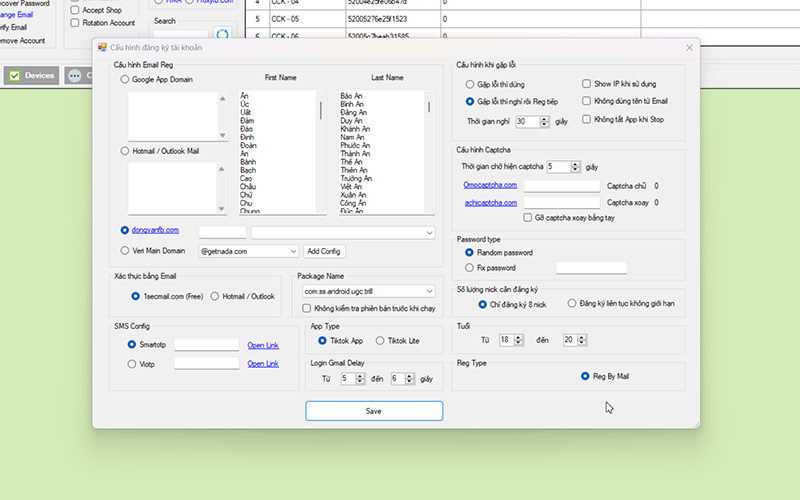Open the Omocaptcha.com link
This screenshot has height=500, width=800.
[490, 185]
